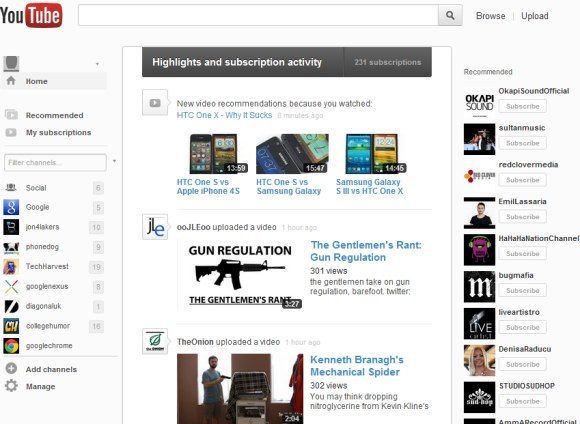
Task: Open dropdown arrow beside Filter channels
Action: pyautogui.click(x=114, y=161)
